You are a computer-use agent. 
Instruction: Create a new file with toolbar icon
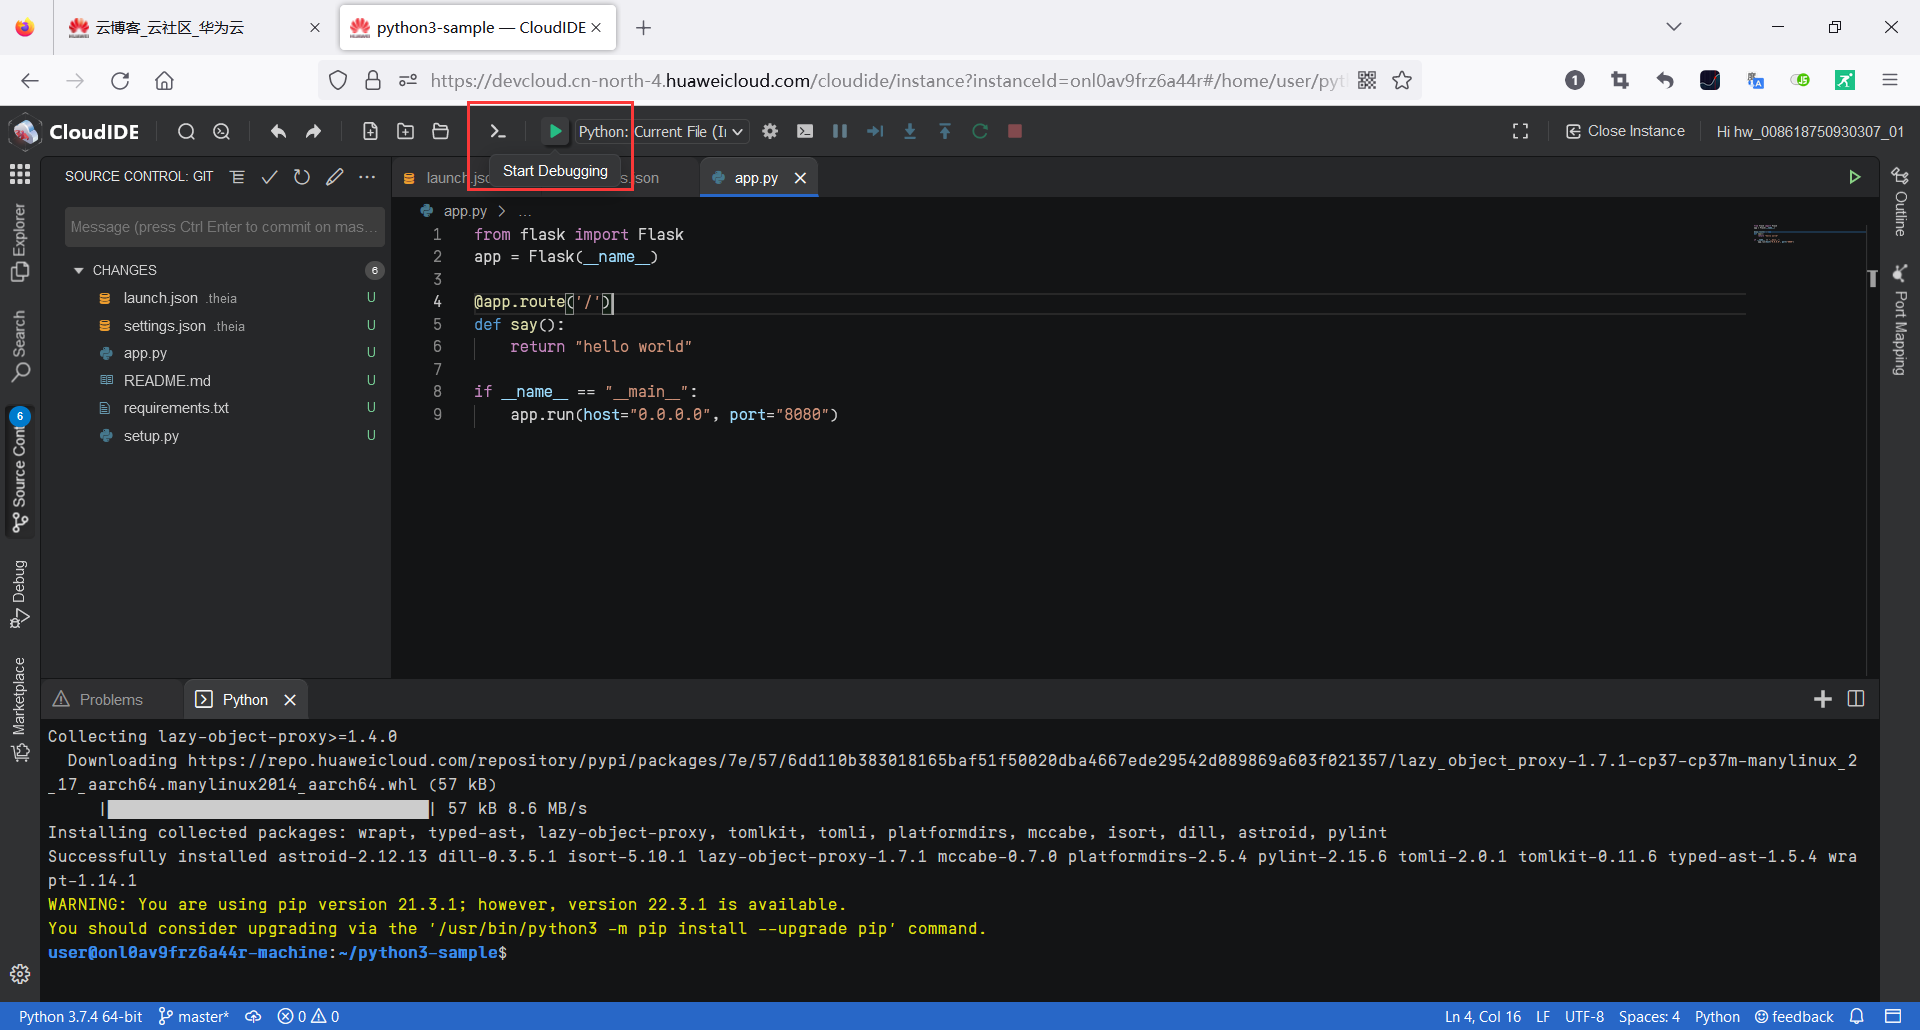coord(370,131)
